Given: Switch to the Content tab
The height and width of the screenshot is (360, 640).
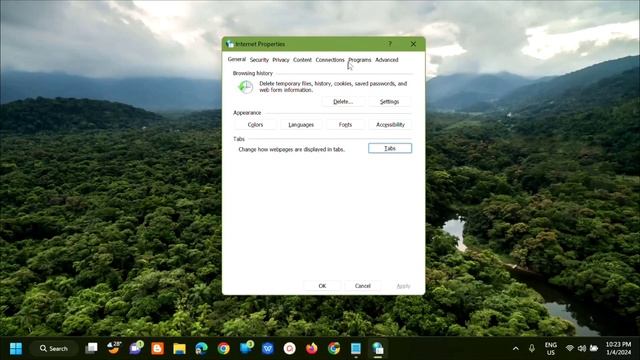Looking at the screenshot, I should (x=302, y=60).
